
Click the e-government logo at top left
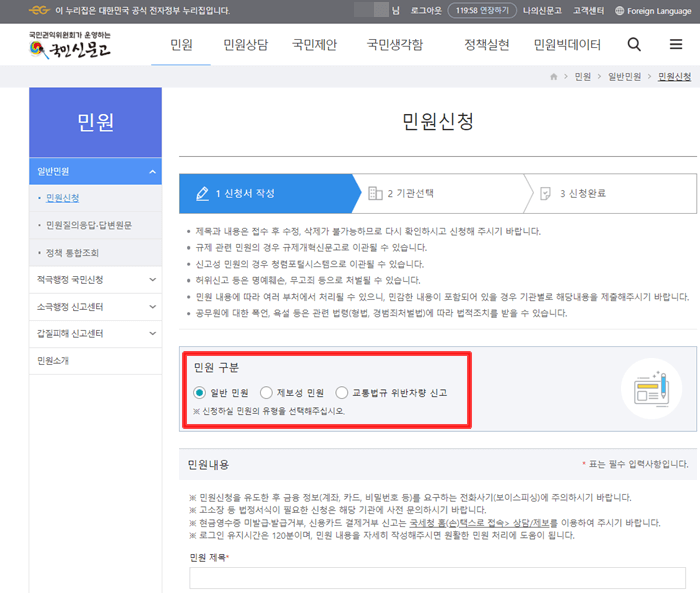[x=39, y=10]
